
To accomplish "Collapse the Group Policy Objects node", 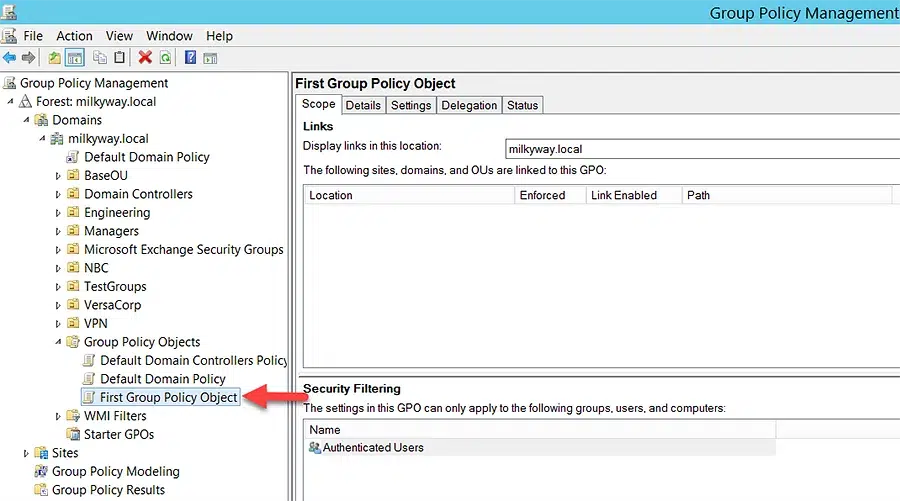I will coord(58,342).
